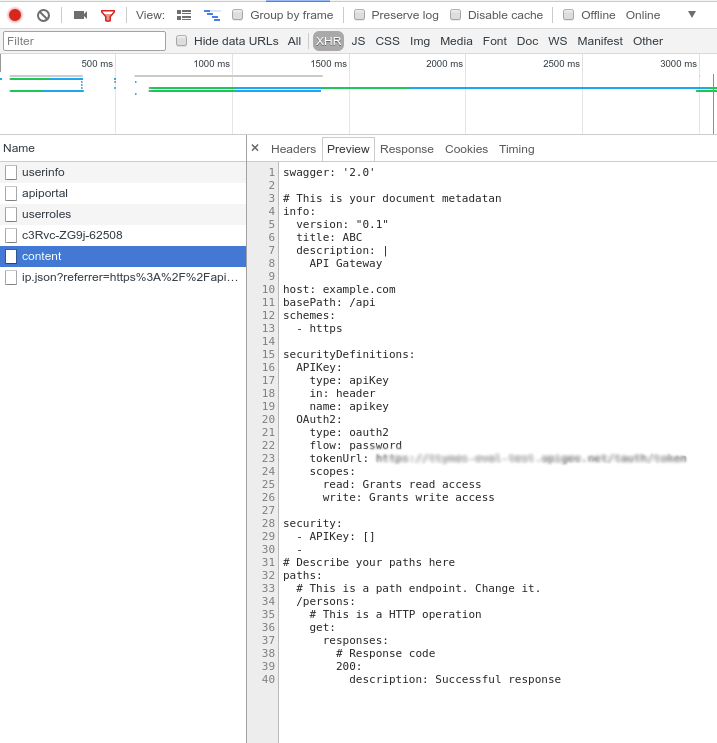Tick the Offline checkbox
The height and width of the screenshot is (743, 717).
click(x=569, y=15)
